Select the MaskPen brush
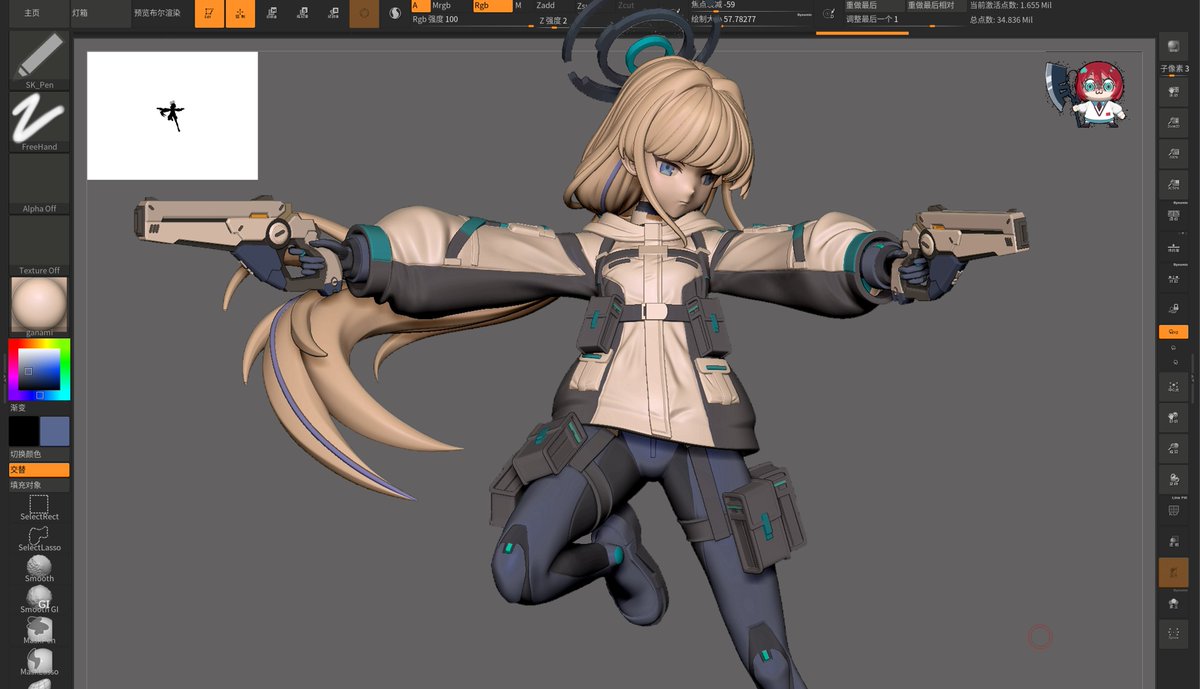The height and width of the screenshot is (689, 1200). tap(39, 631)
